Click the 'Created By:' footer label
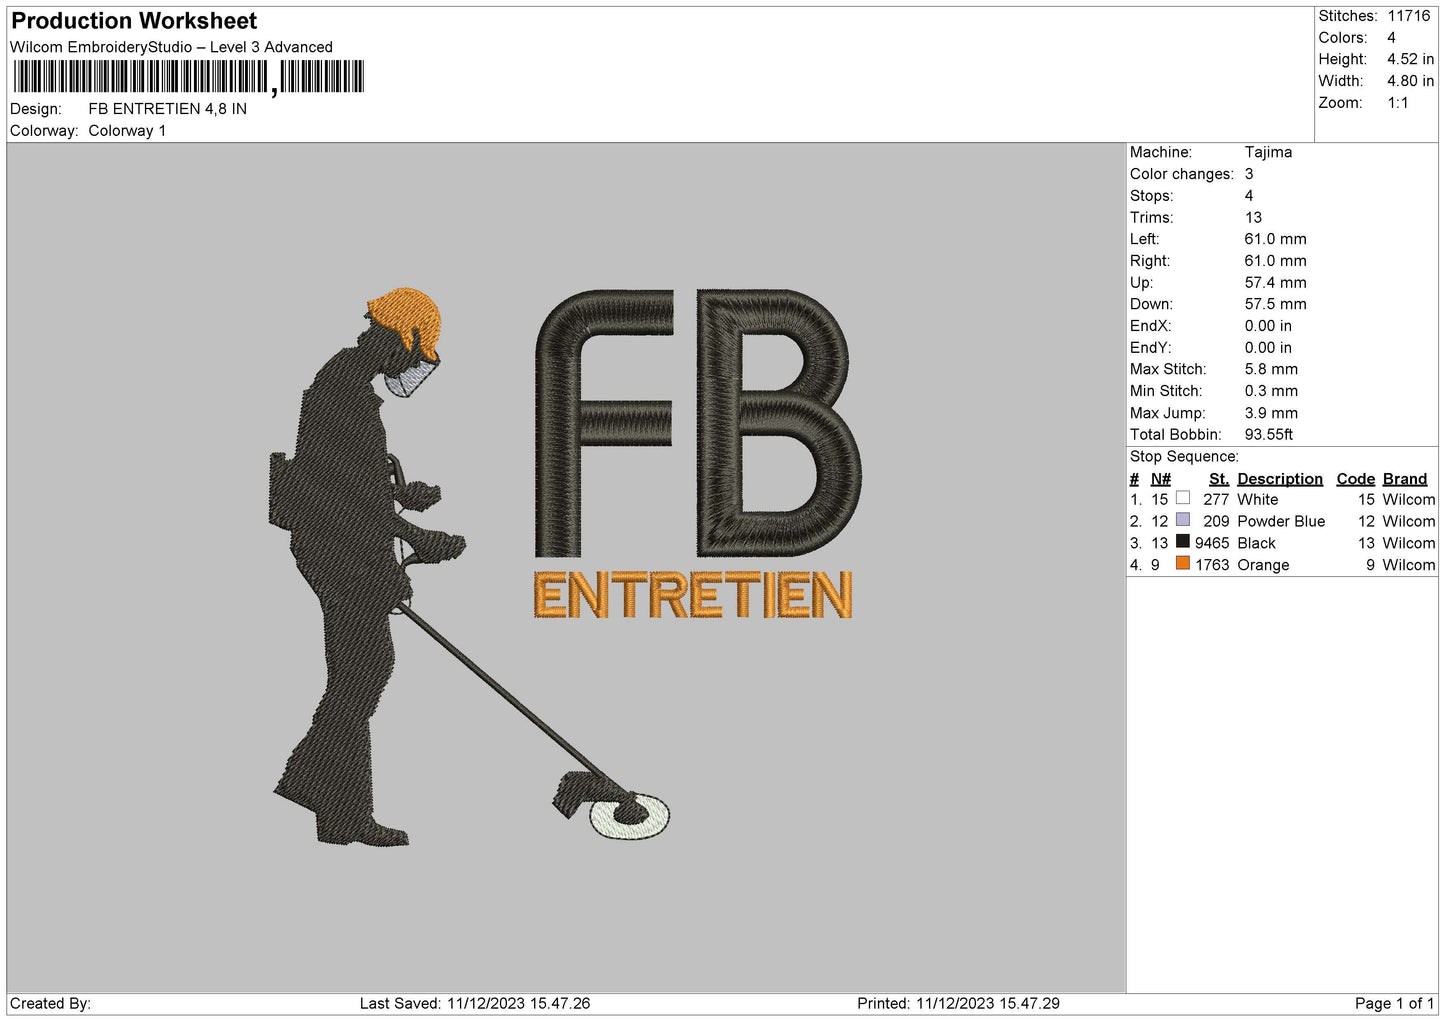This screenshot has width=1445, height=1021. point(50,1003)
